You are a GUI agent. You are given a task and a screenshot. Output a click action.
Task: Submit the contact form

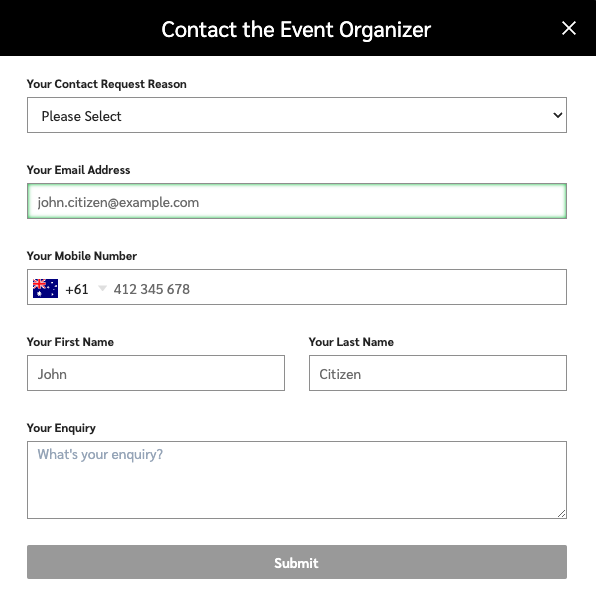297,562
